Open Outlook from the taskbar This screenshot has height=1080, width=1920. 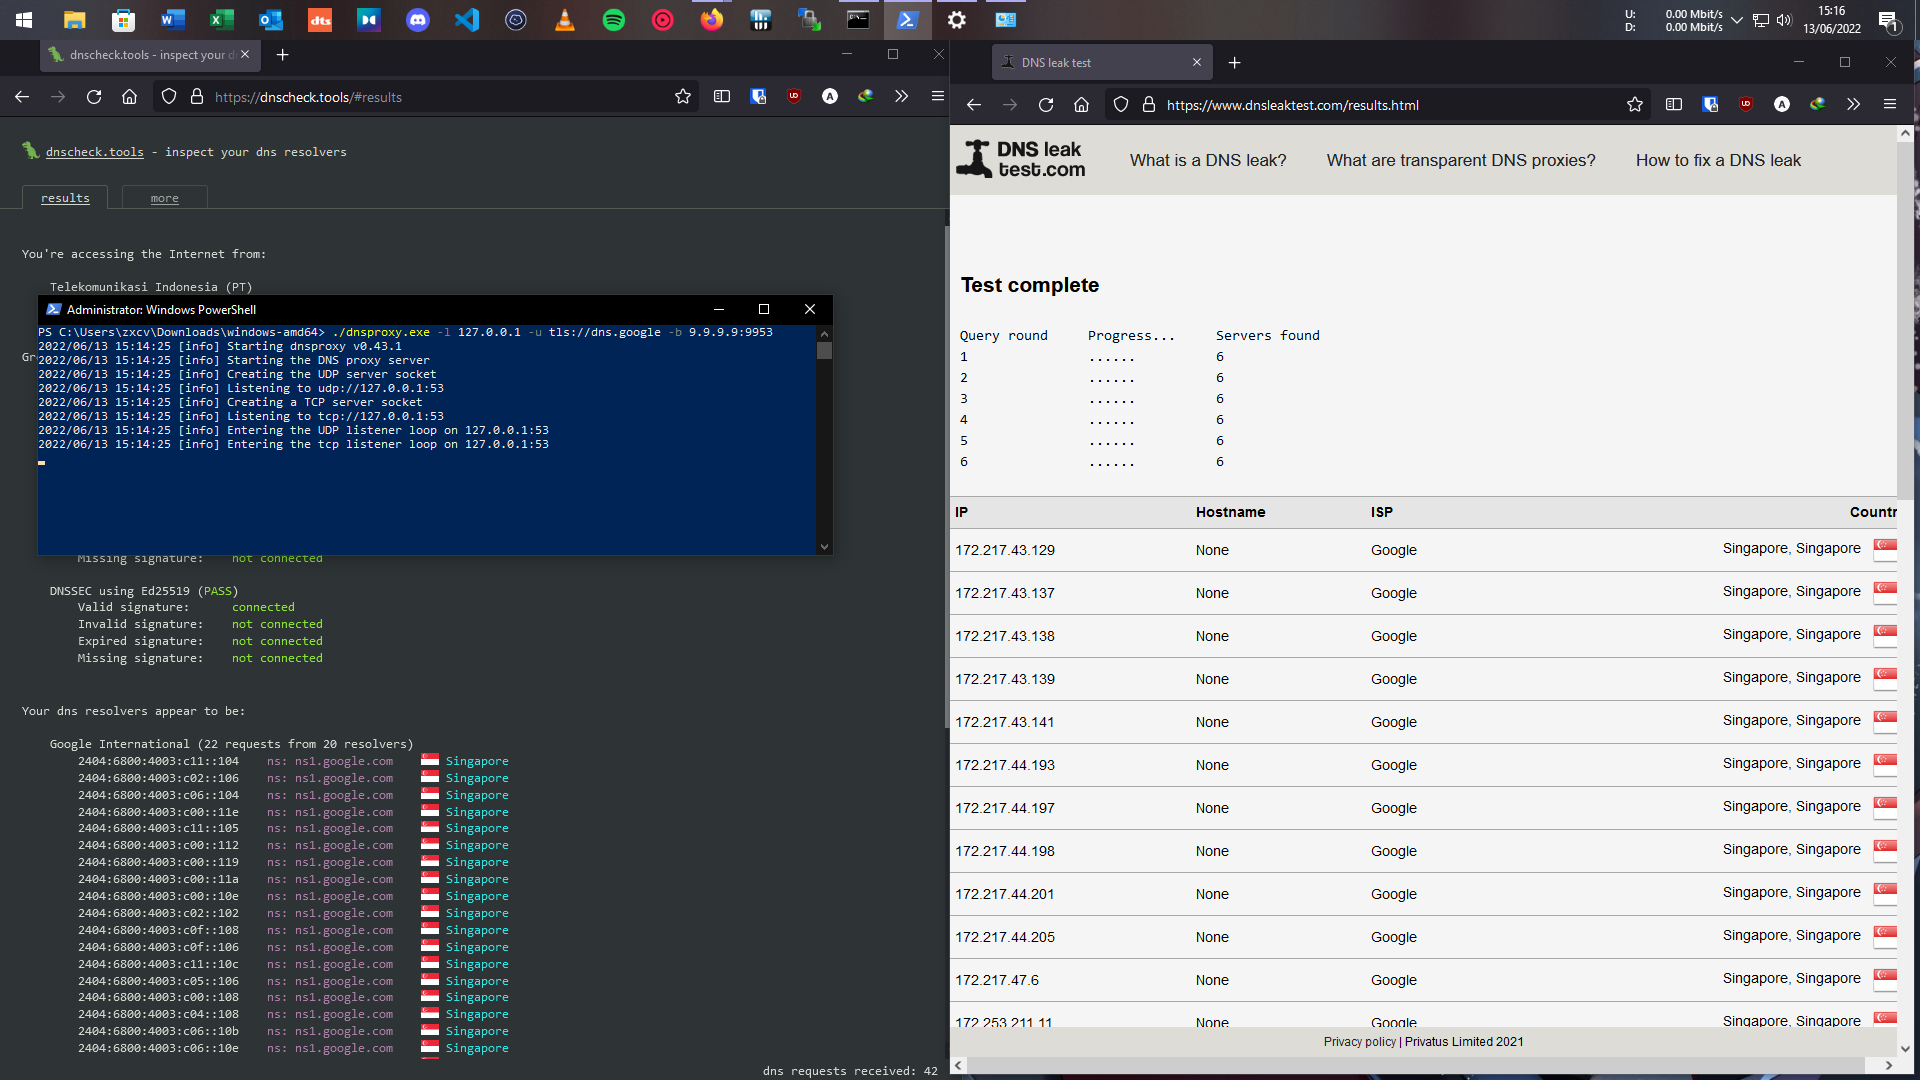pos(270,19)
